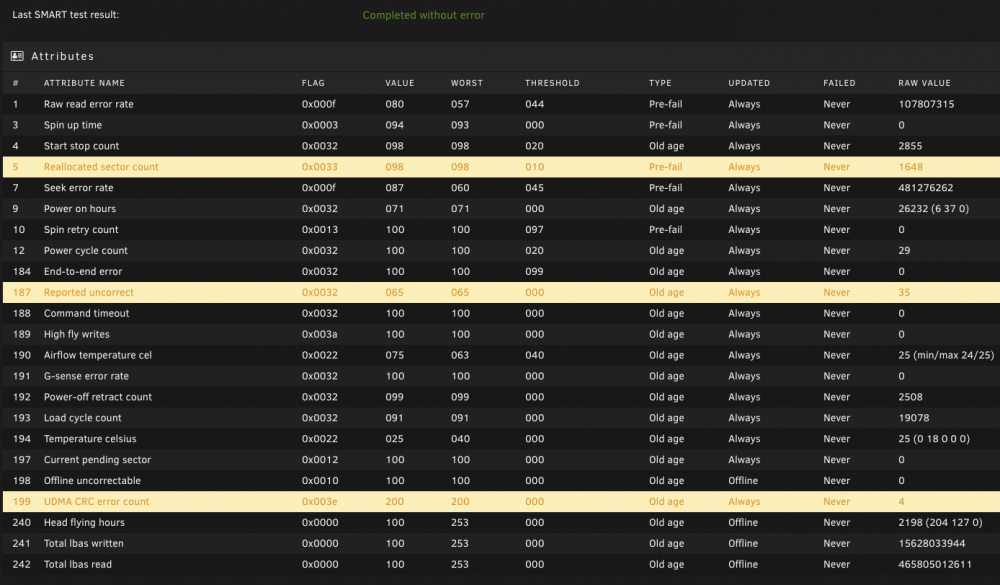Click raw value 2508
The image size is (1000, 585).
tap(910, 397)
